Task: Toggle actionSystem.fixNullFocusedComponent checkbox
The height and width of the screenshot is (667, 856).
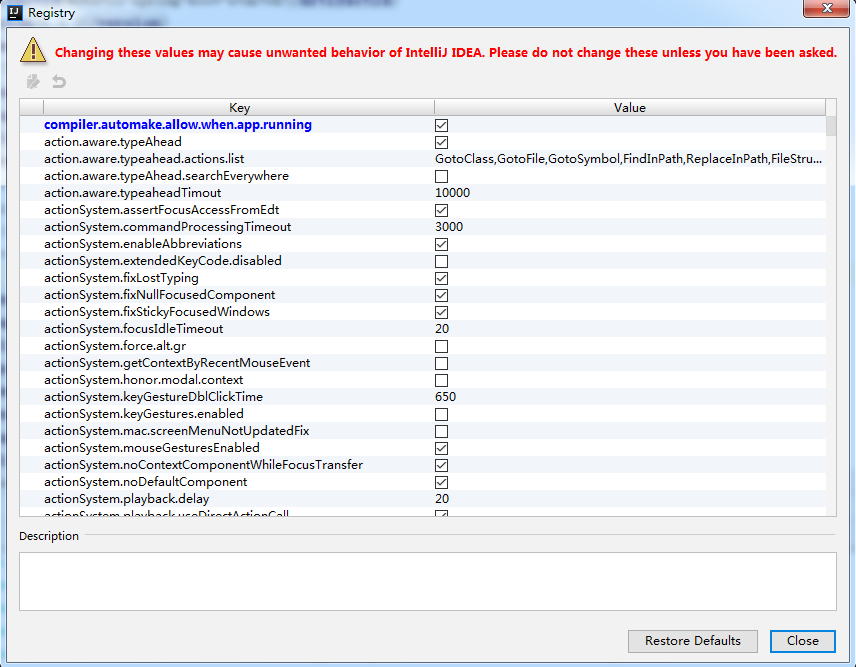Action: point(441,295)
